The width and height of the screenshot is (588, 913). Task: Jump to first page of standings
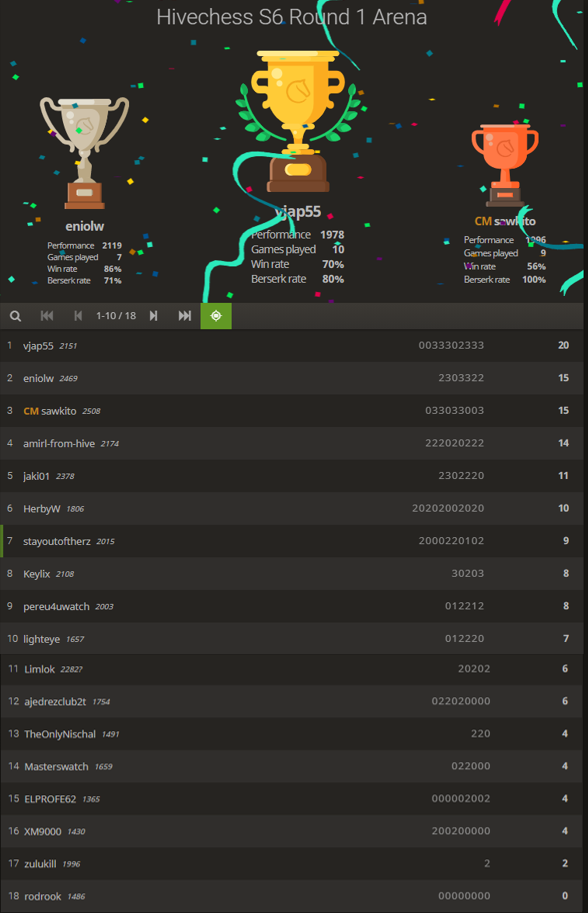coord(47,316)
